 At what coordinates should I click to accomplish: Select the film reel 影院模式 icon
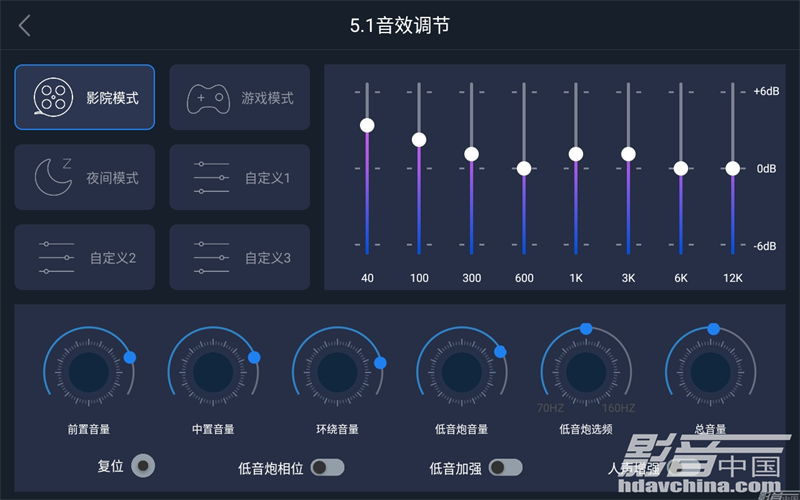(x=53, y=97)
